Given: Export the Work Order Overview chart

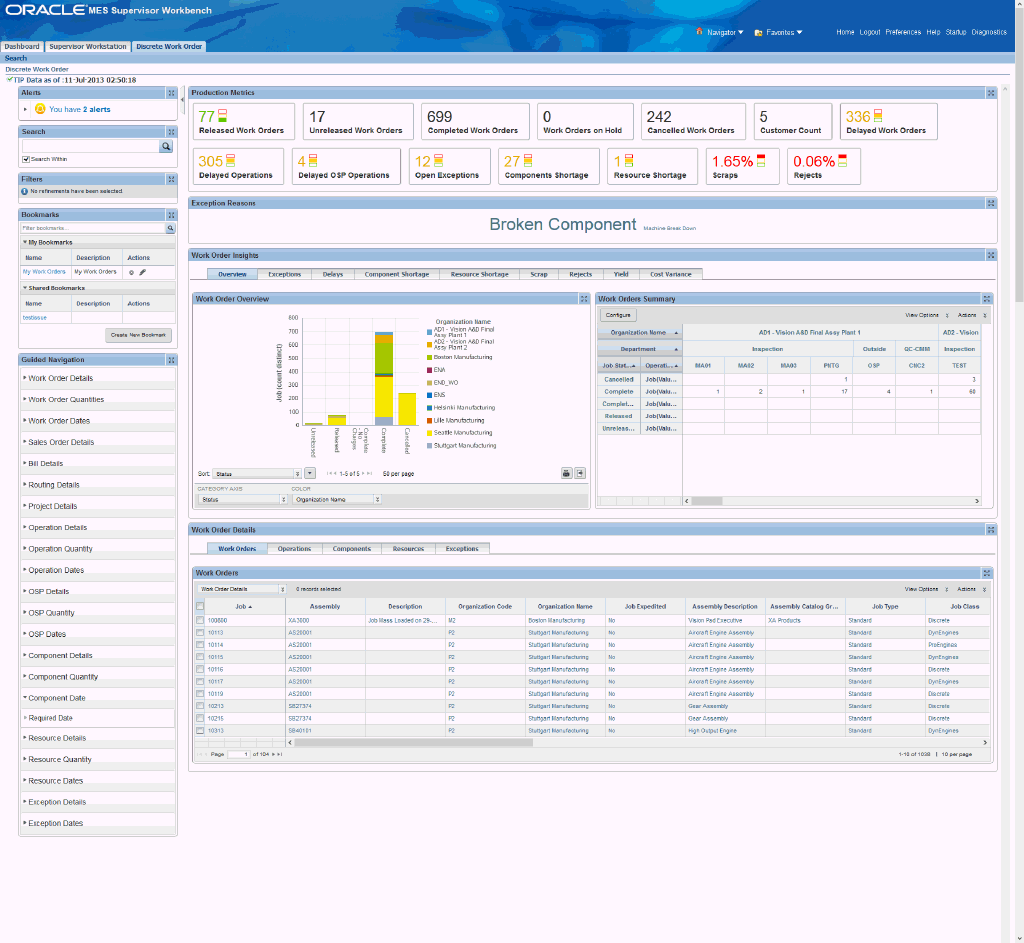Looking at the screenshot, I should (580, 473).
